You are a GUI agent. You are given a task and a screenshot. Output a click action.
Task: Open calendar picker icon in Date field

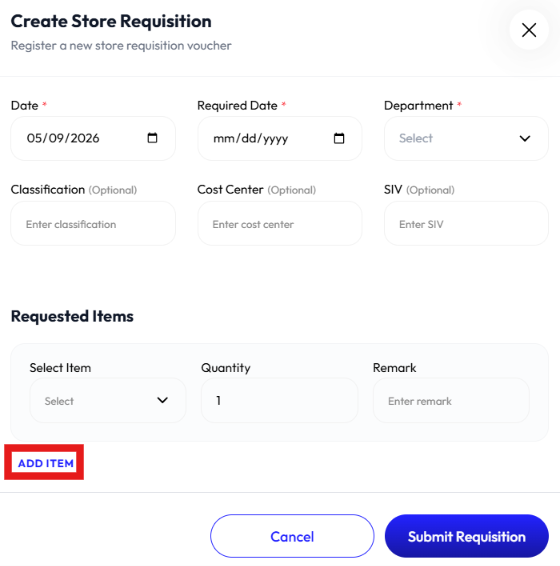pos(152,138)
